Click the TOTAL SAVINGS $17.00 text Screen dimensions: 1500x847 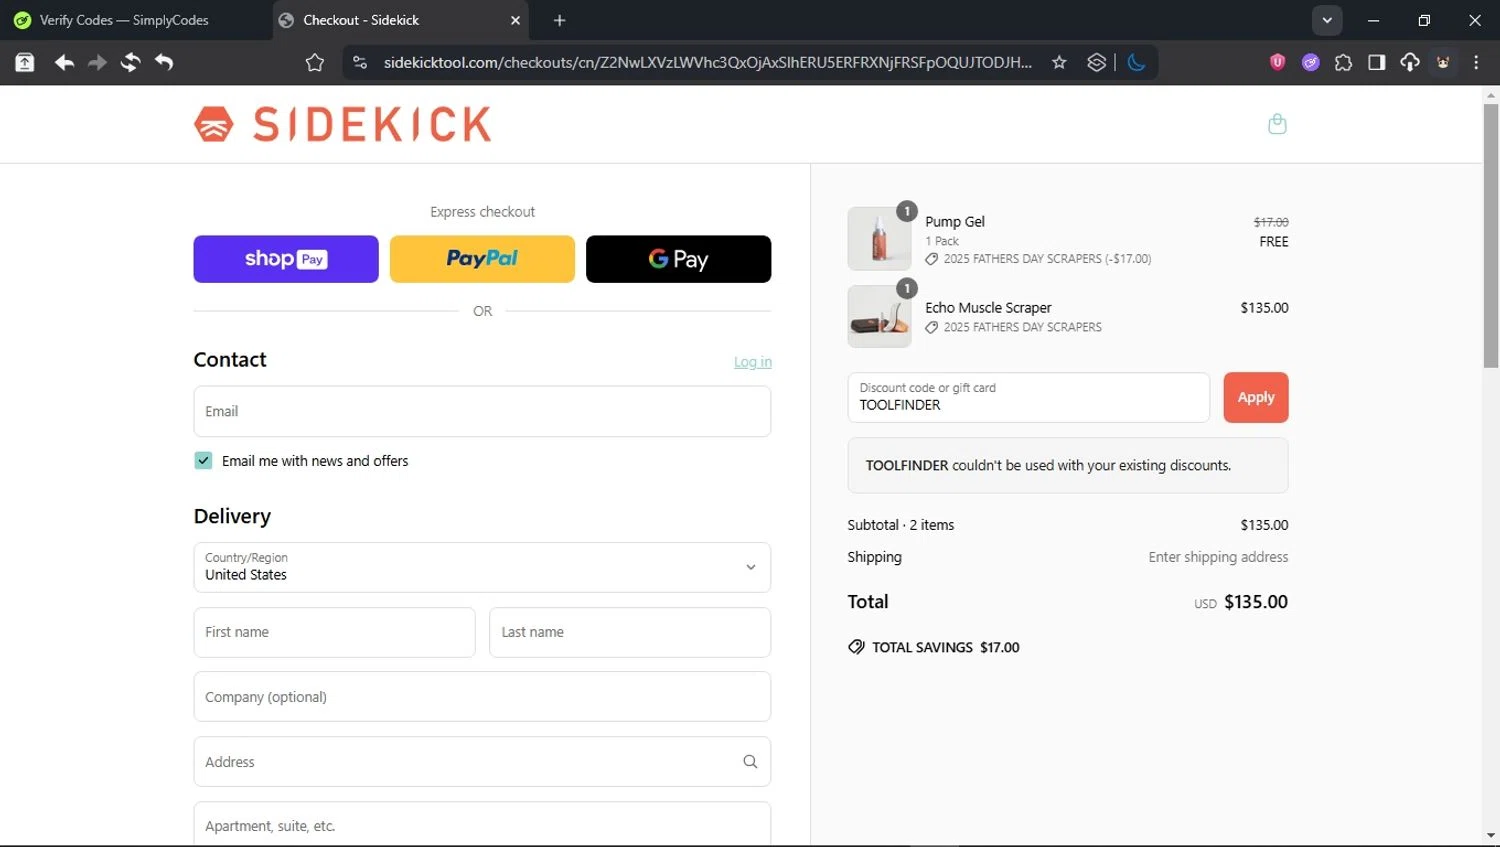tap(945, 647)
